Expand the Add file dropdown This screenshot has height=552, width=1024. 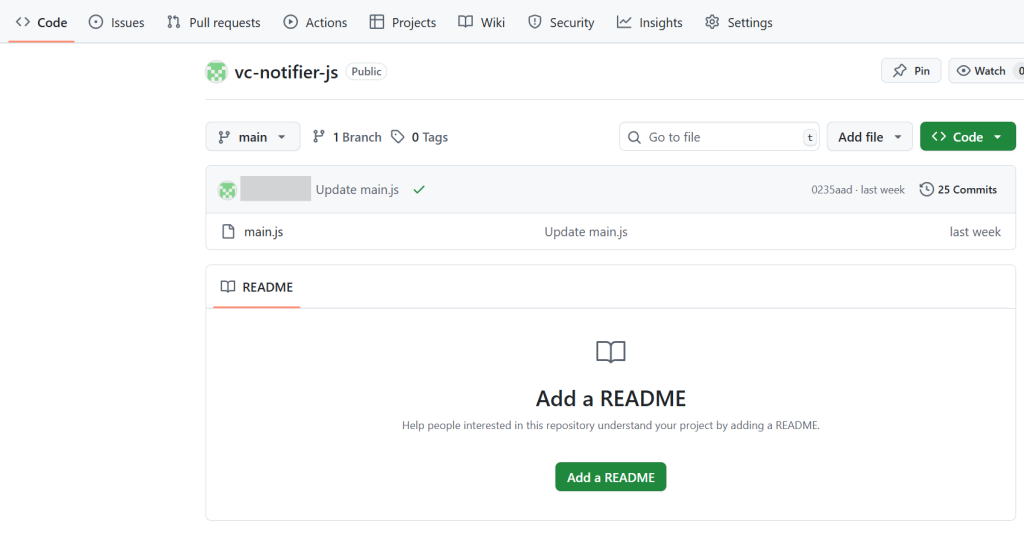coord(869,137)
